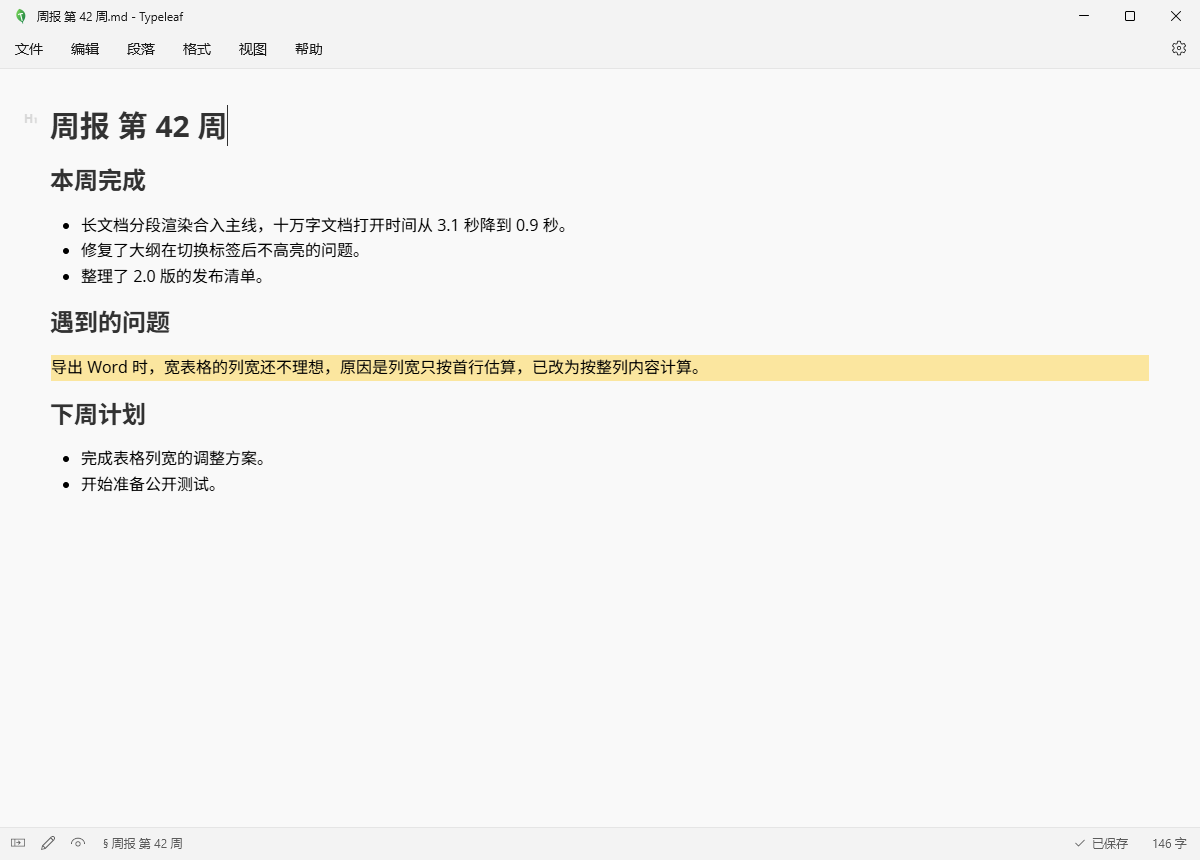Open the 帮助 menu
Image resolution: width=1200 pixels, height=860 pixels.
coord(309,49)
